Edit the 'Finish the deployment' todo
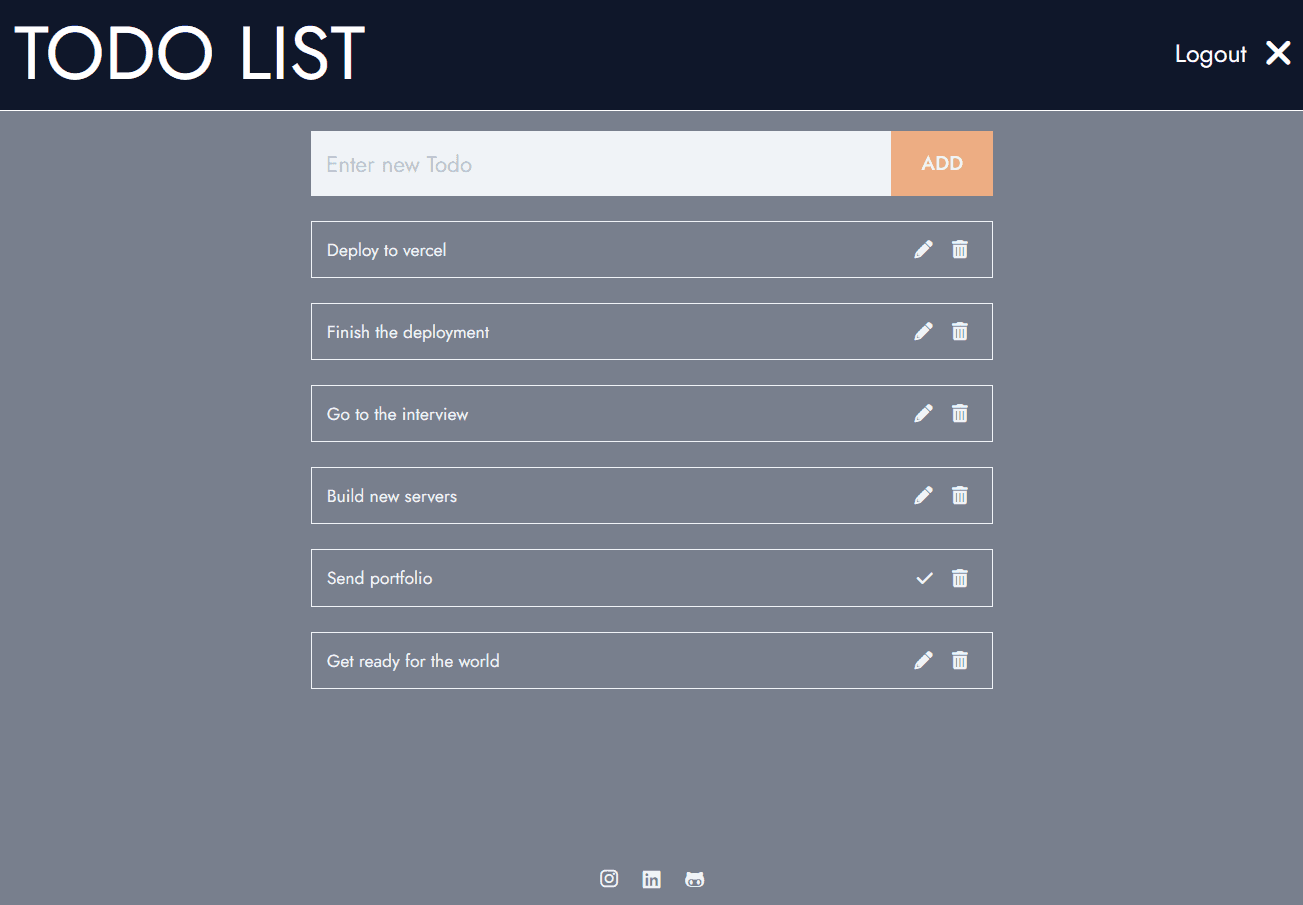This screenshot has height=905, width=1303. (923, 331)
